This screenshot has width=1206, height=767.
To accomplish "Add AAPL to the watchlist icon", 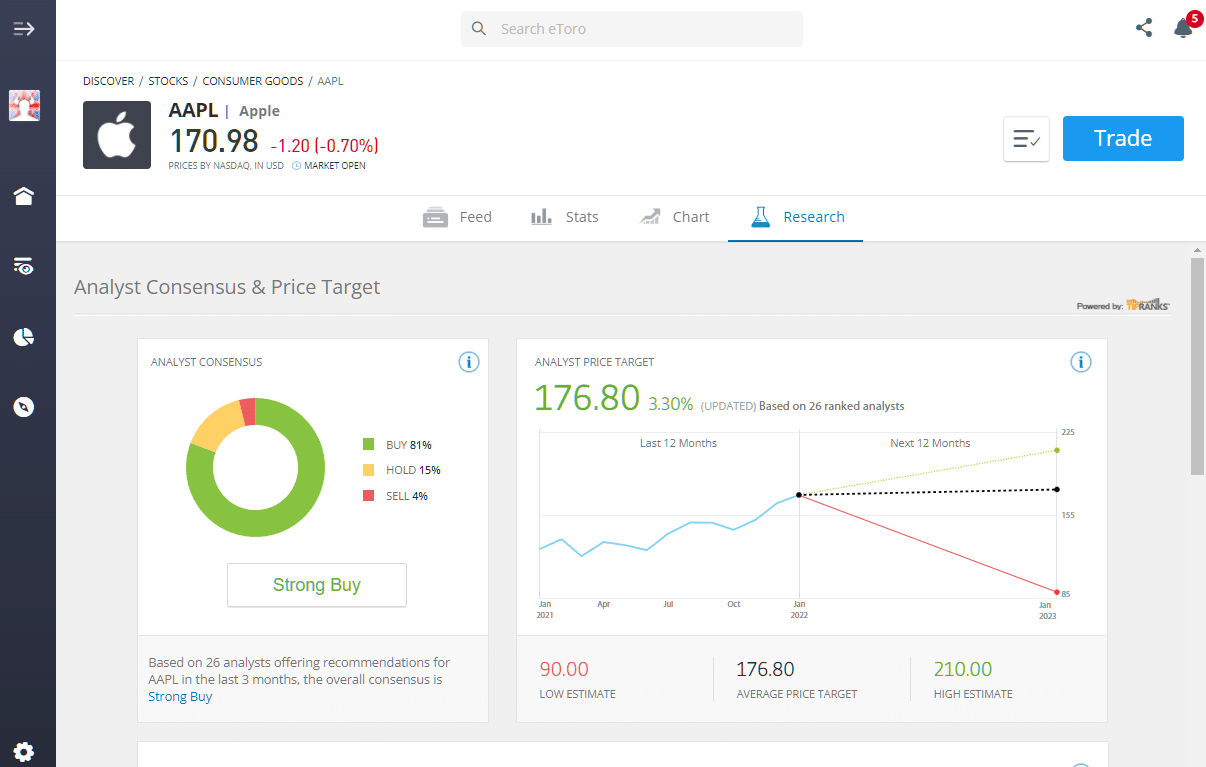I will coord(1026,139).
